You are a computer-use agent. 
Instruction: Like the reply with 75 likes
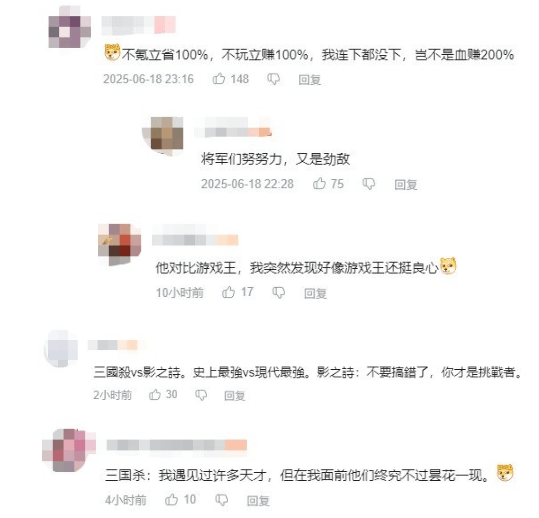point(319,184)
